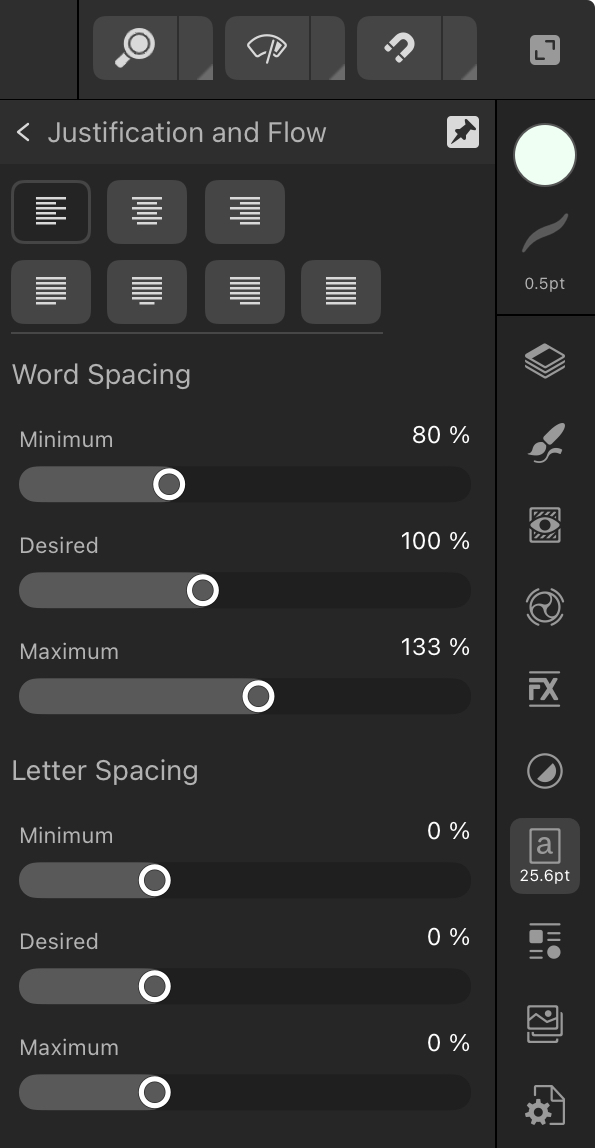
Task: Pin the Justification and Flow panel
Action: pyautogui.click(x=463, y=133)
